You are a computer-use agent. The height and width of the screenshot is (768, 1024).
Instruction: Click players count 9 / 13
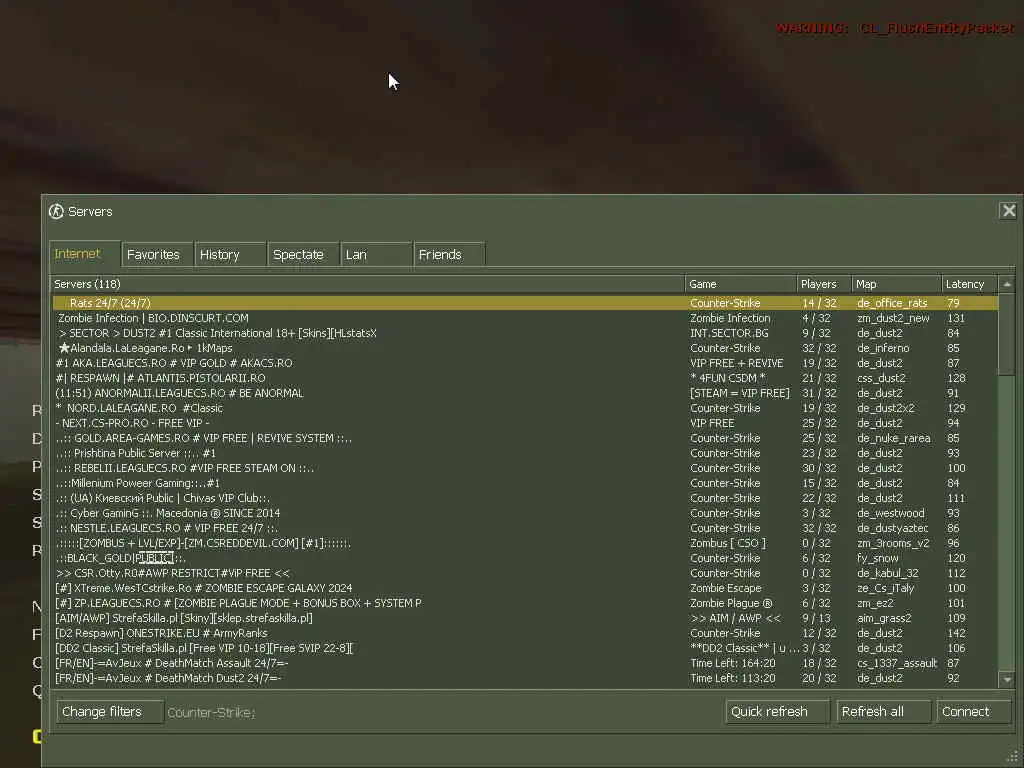click(816, 618)
